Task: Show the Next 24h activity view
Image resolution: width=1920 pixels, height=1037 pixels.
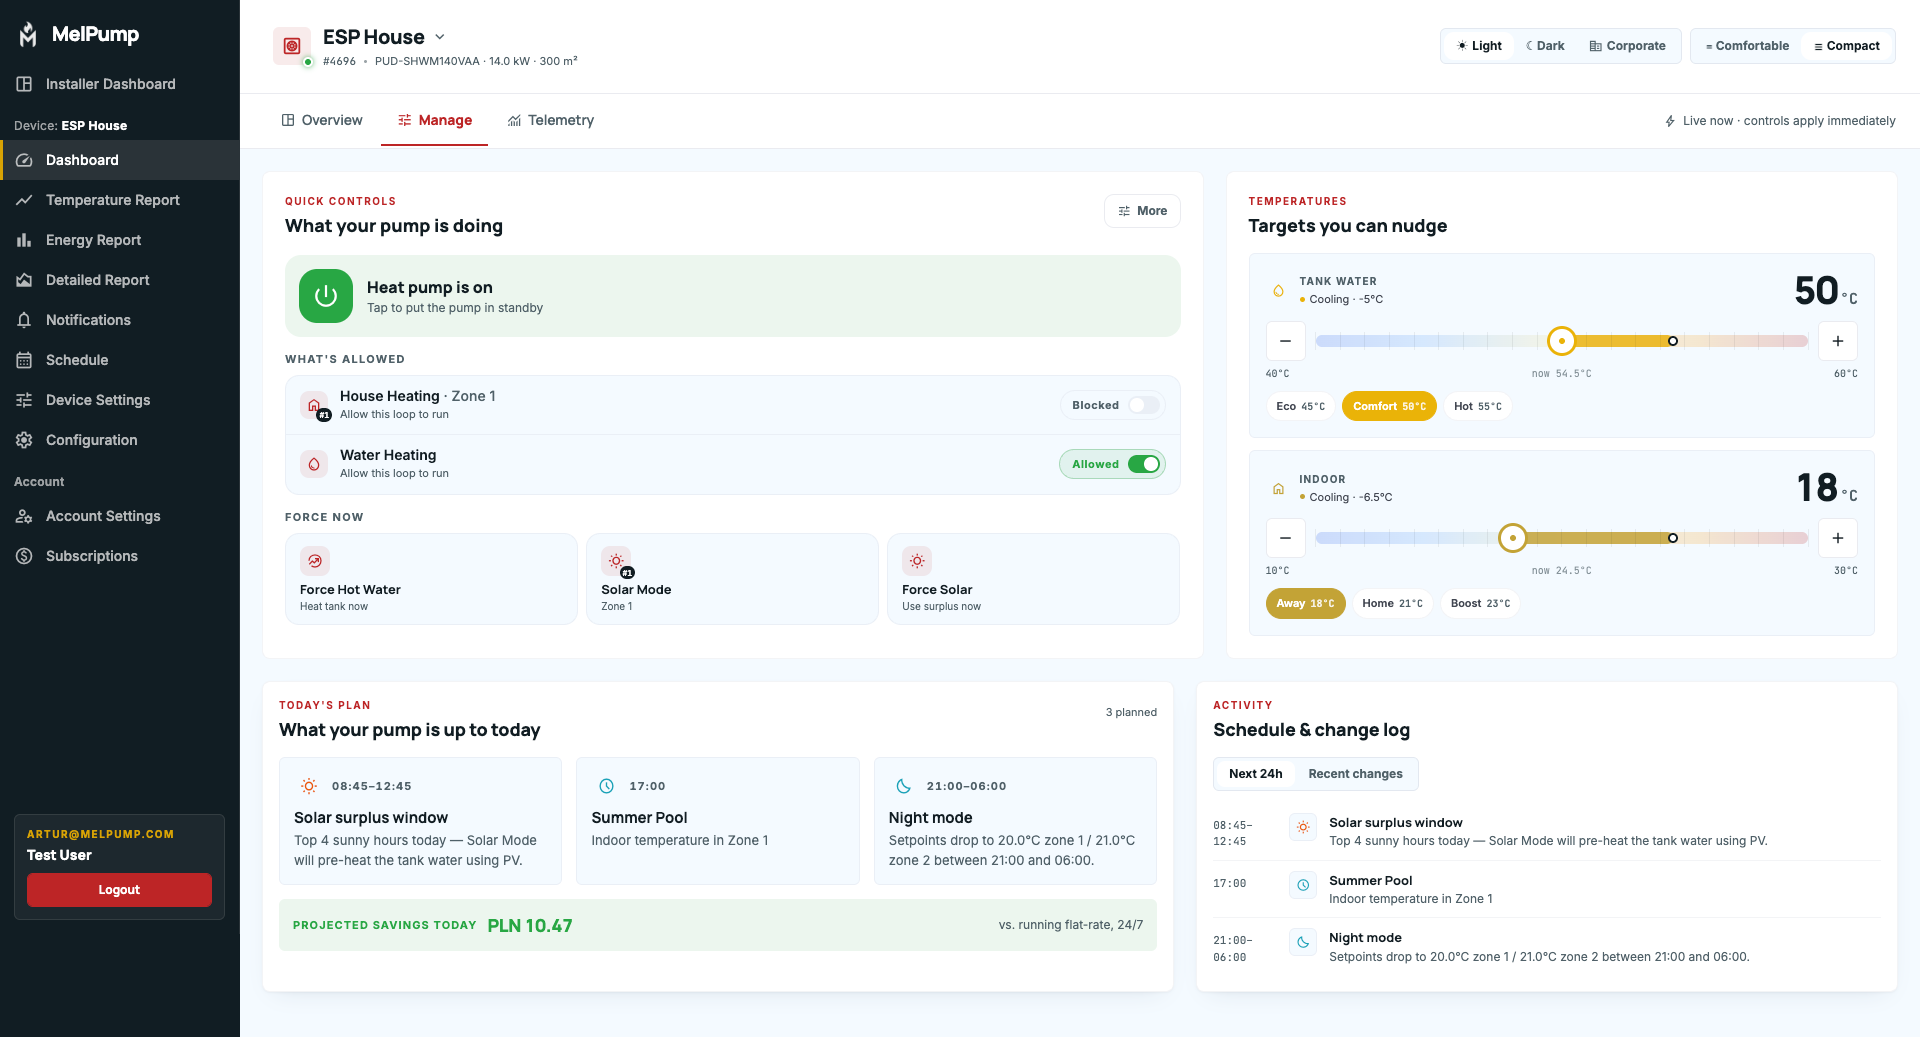Action: pos(1255,774)
